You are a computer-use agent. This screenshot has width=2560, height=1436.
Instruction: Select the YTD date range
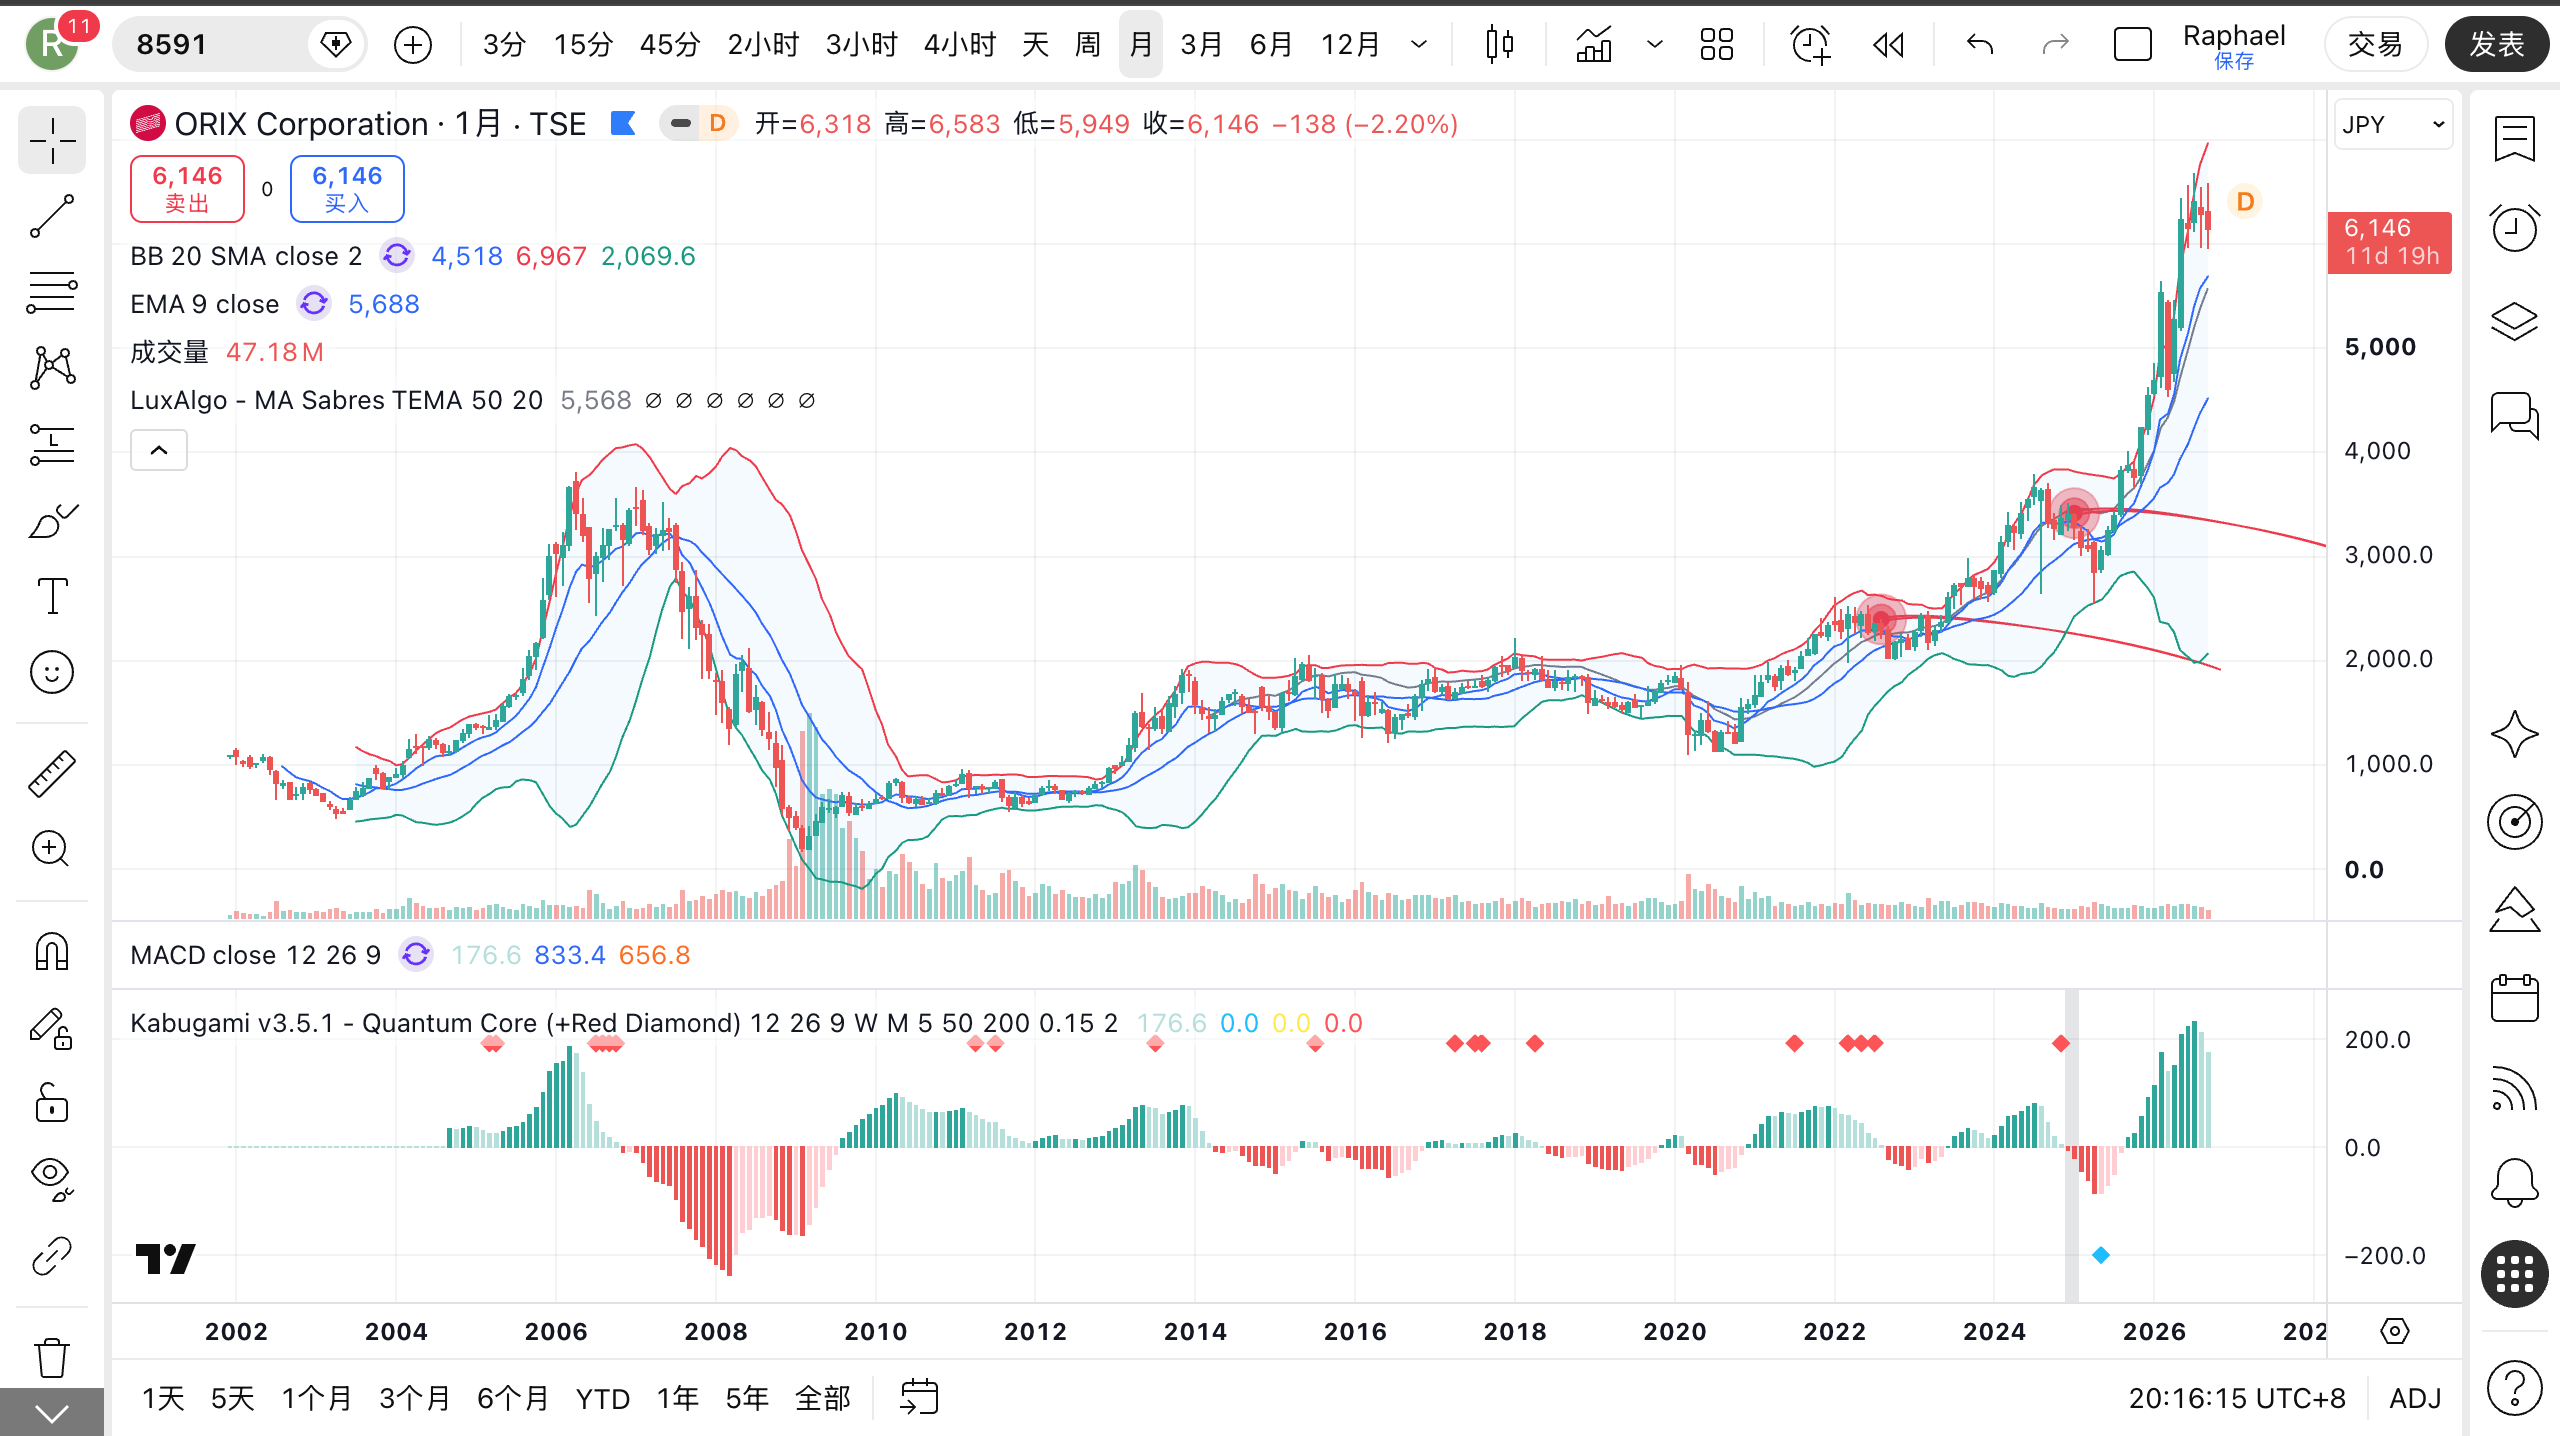tap(603, 1398)
